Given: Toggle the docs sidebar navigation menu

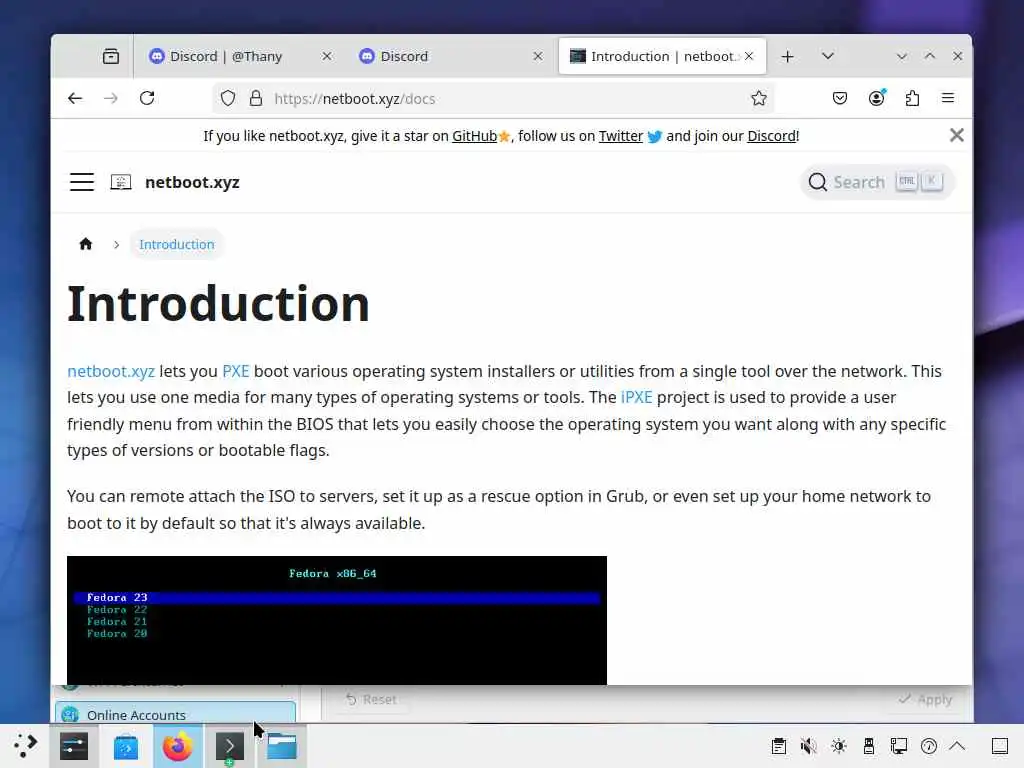Looking at the screenshot, I should pyautogui.click(x=82, y=182).
